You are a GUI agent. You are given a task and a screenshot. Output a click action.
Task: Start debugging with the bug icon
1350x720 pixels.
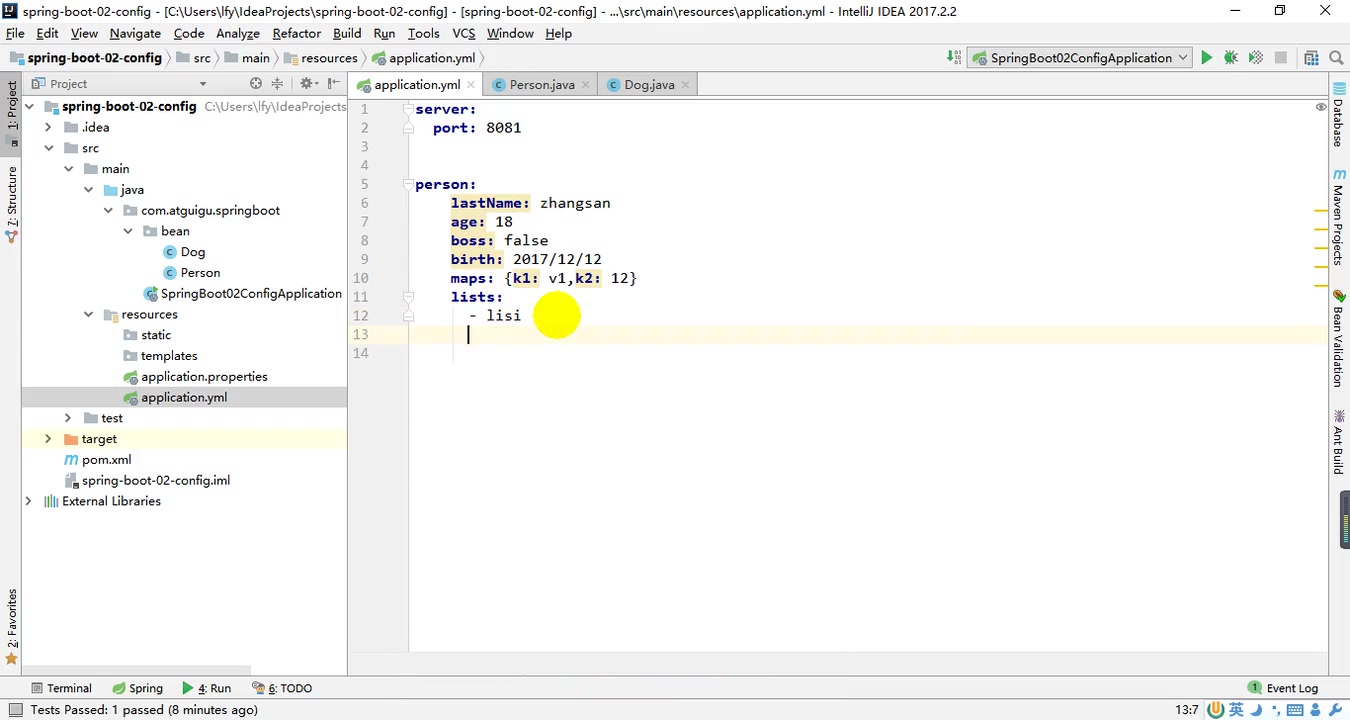click(1231, 58)
